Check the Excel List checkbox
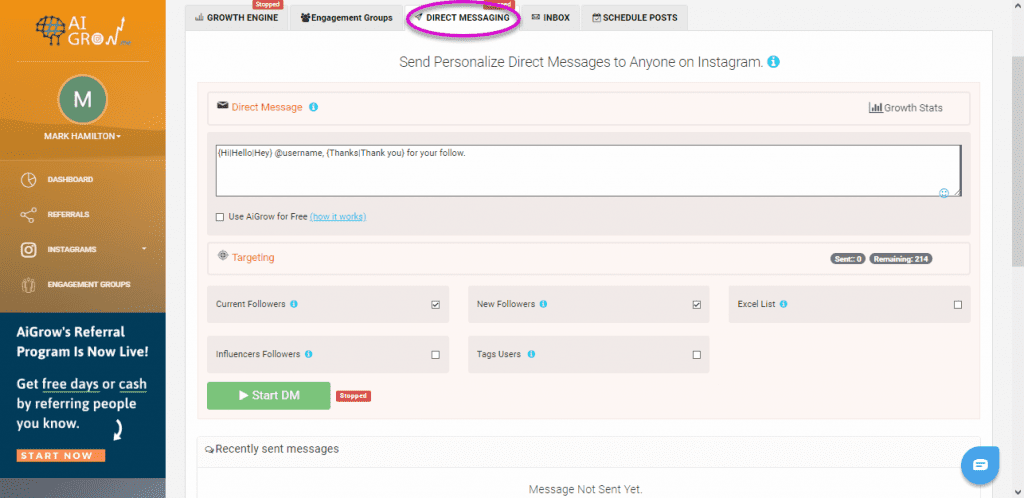 click(x=958, y=305)
